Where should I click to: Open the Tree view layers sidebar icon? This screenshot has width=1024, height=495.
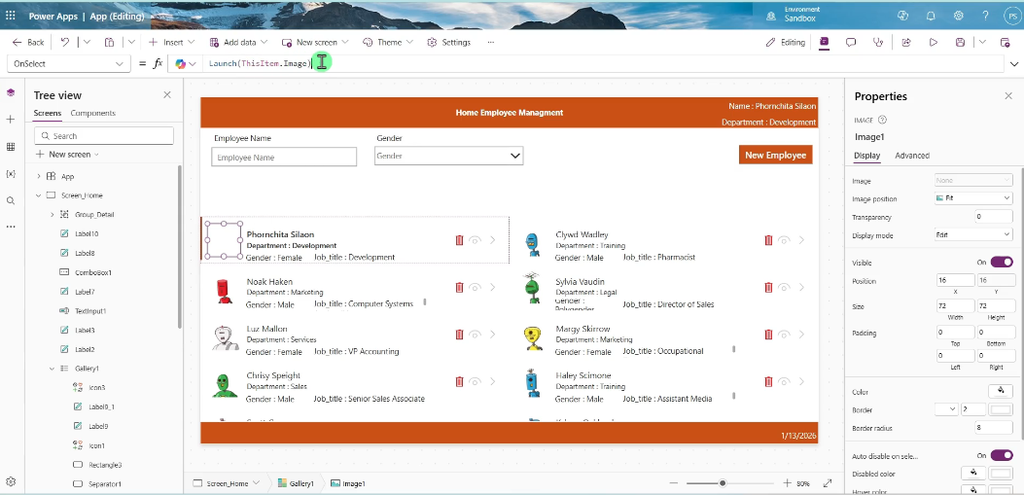10,92
